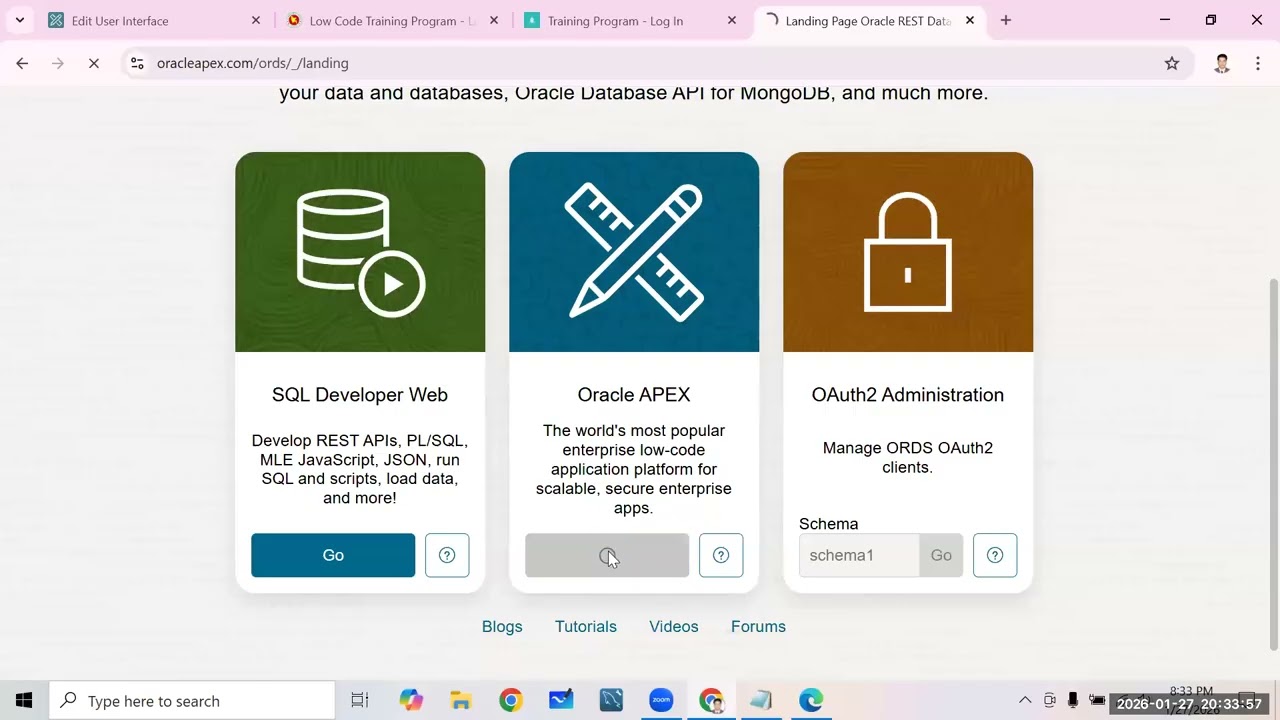Close the Low Code Training Program tab

pos(494,20)
